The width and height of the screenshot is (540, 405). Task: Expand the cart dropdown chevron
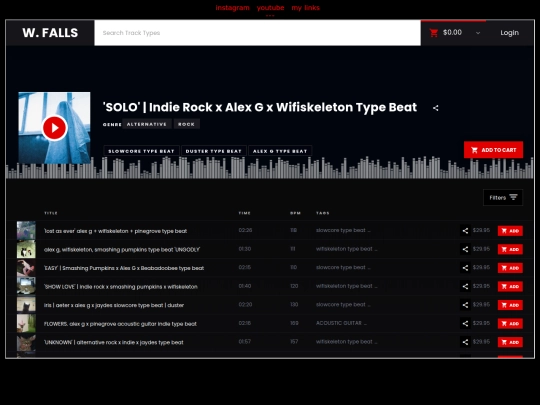click(x=478, y=33)
